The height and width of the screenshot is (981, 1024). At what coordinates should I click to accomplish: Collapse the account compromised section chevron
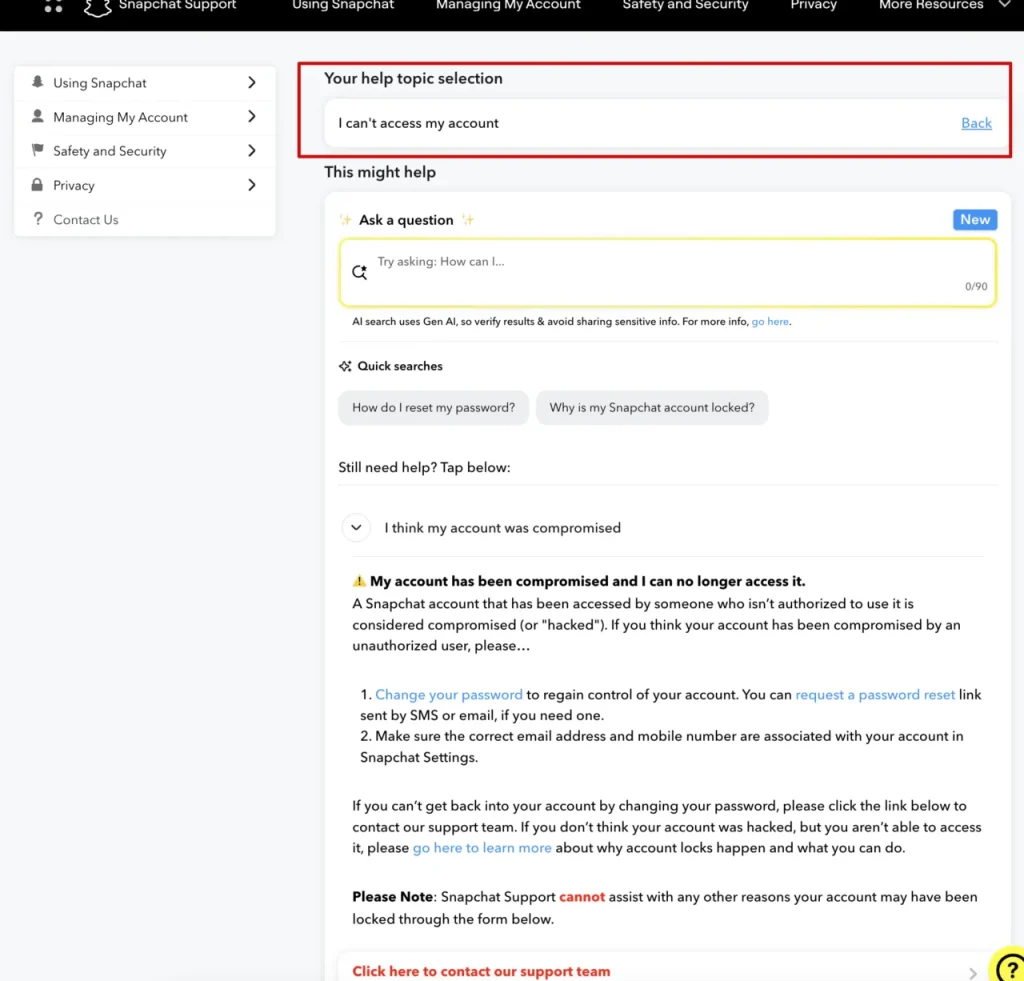coord(356,527)
